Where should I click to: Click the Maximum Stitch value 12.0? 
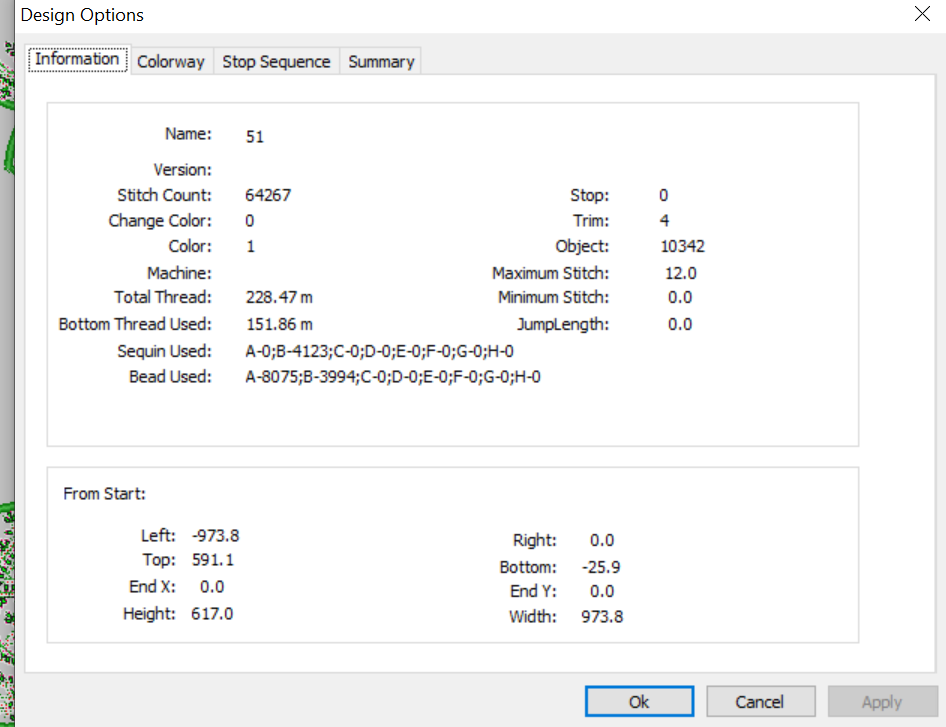point(681,273)
